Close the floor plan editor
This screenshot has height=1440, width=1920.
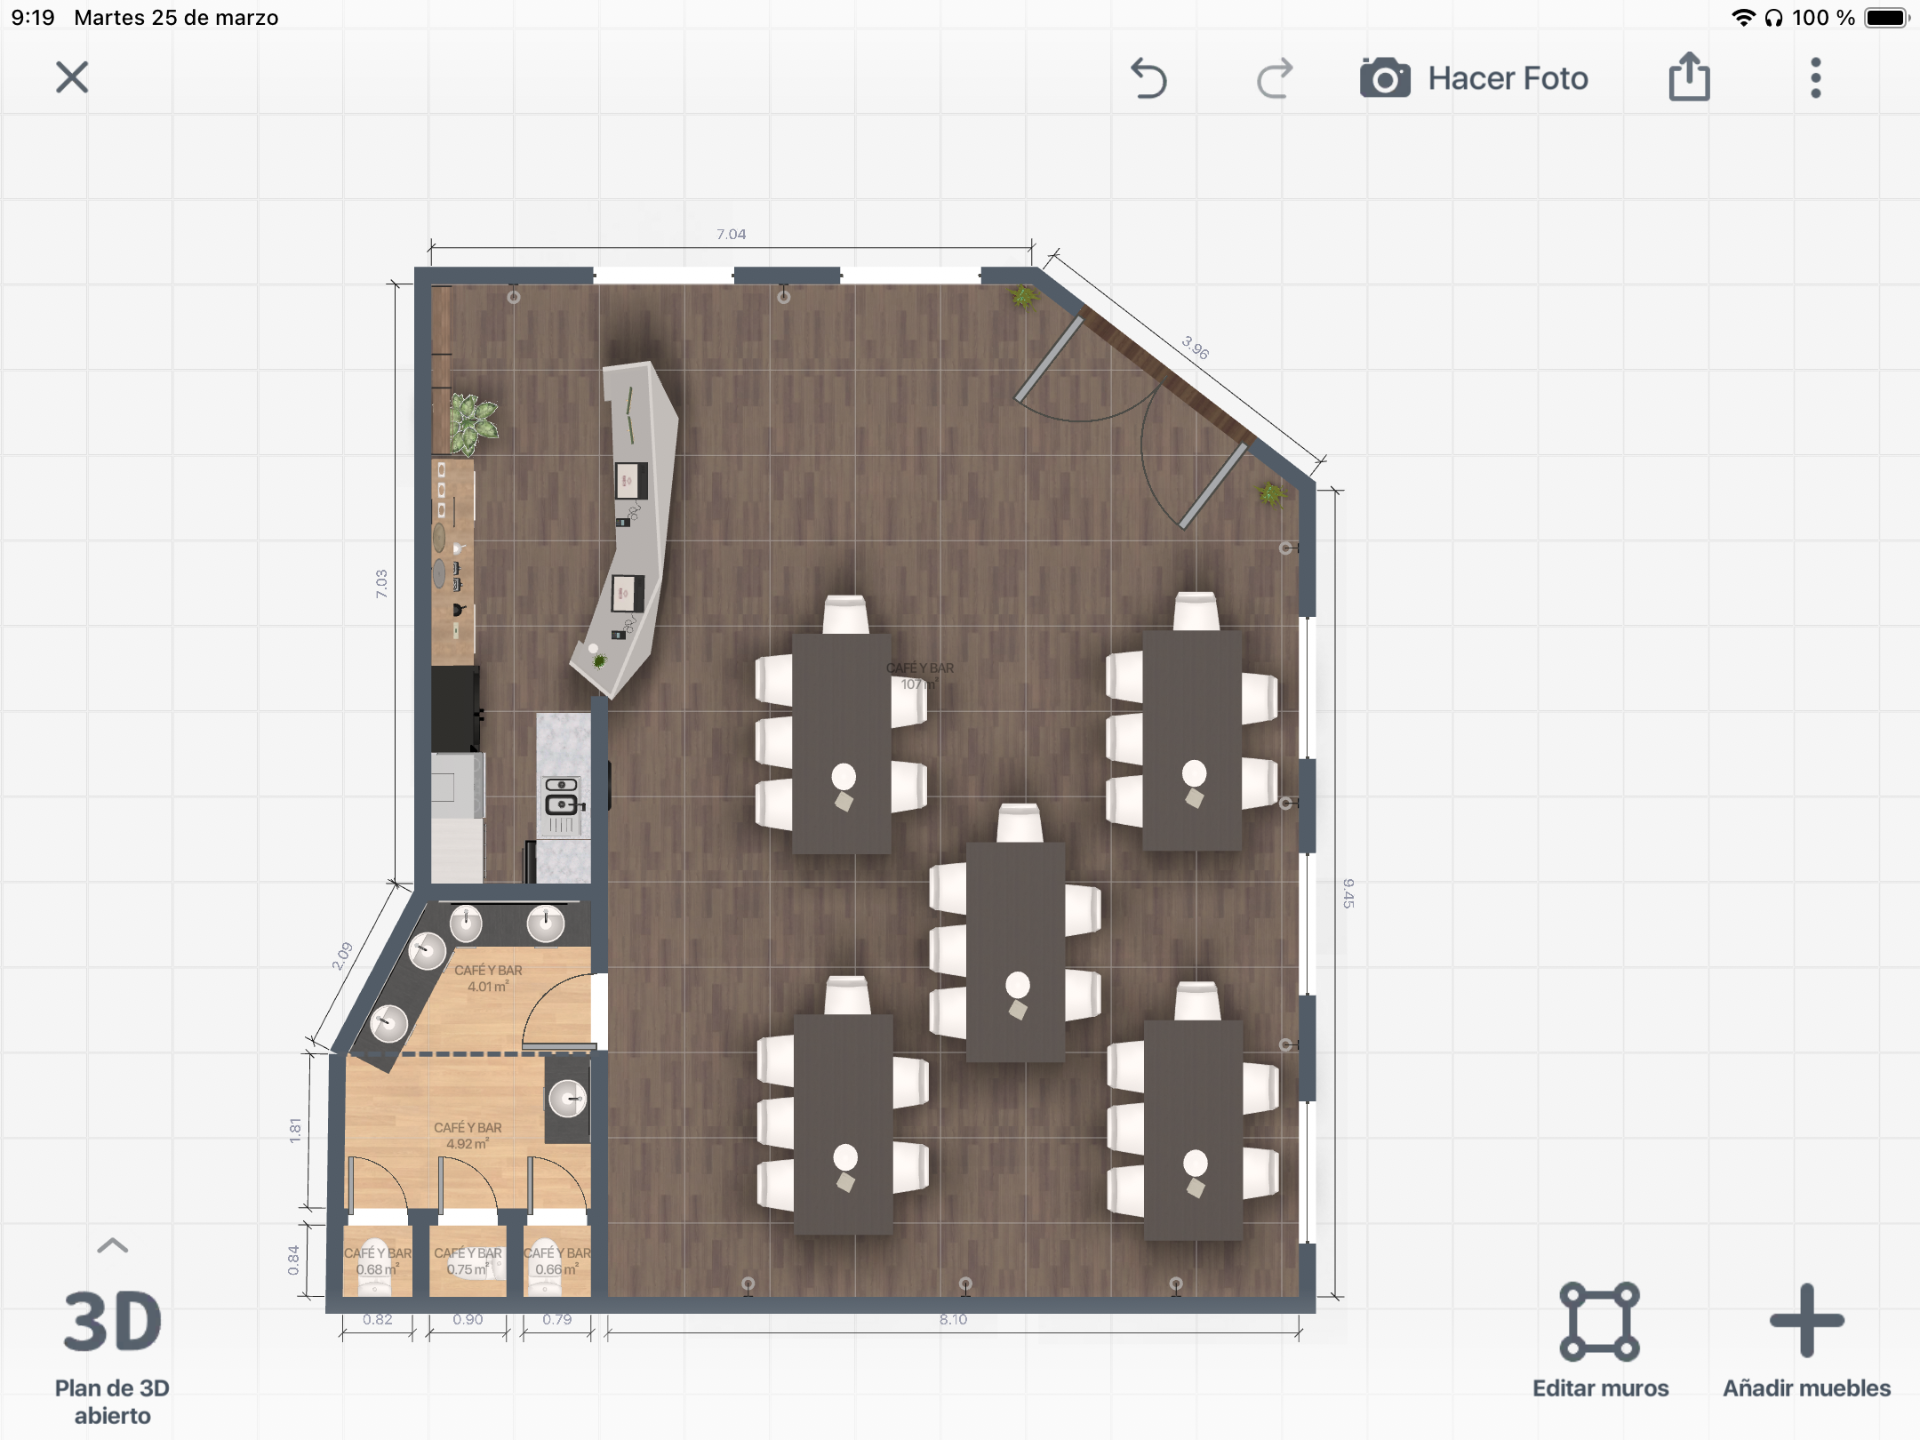pos(72,77)
